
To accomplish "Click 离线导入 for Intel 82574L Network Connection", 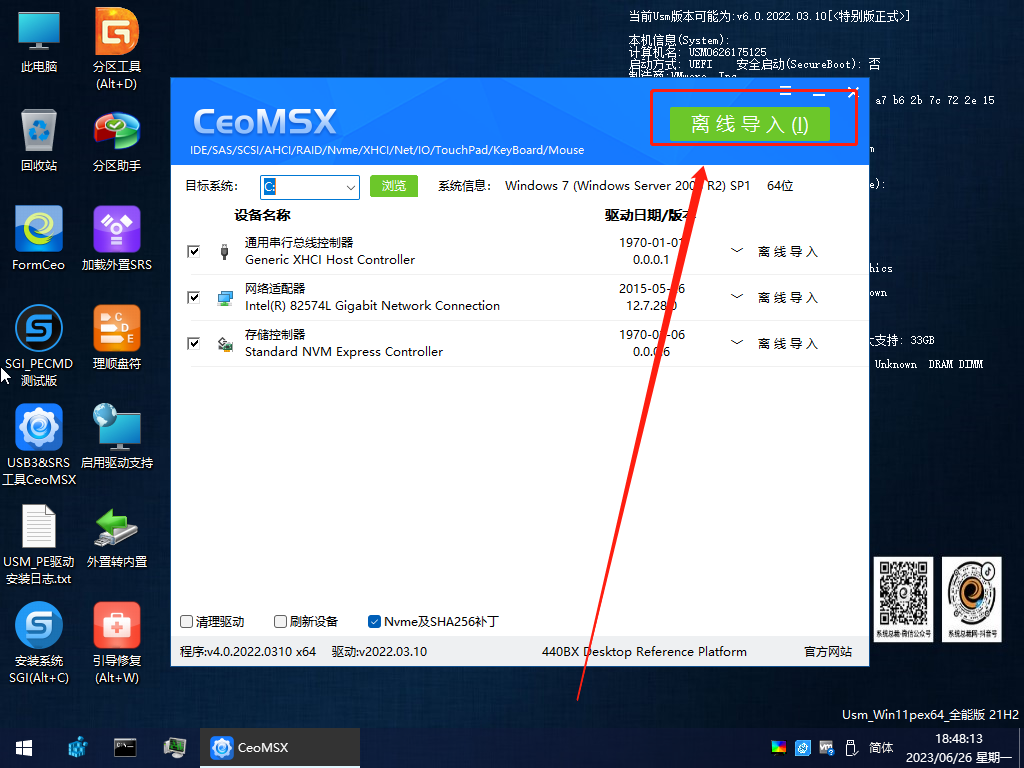I will coord(788,298).
